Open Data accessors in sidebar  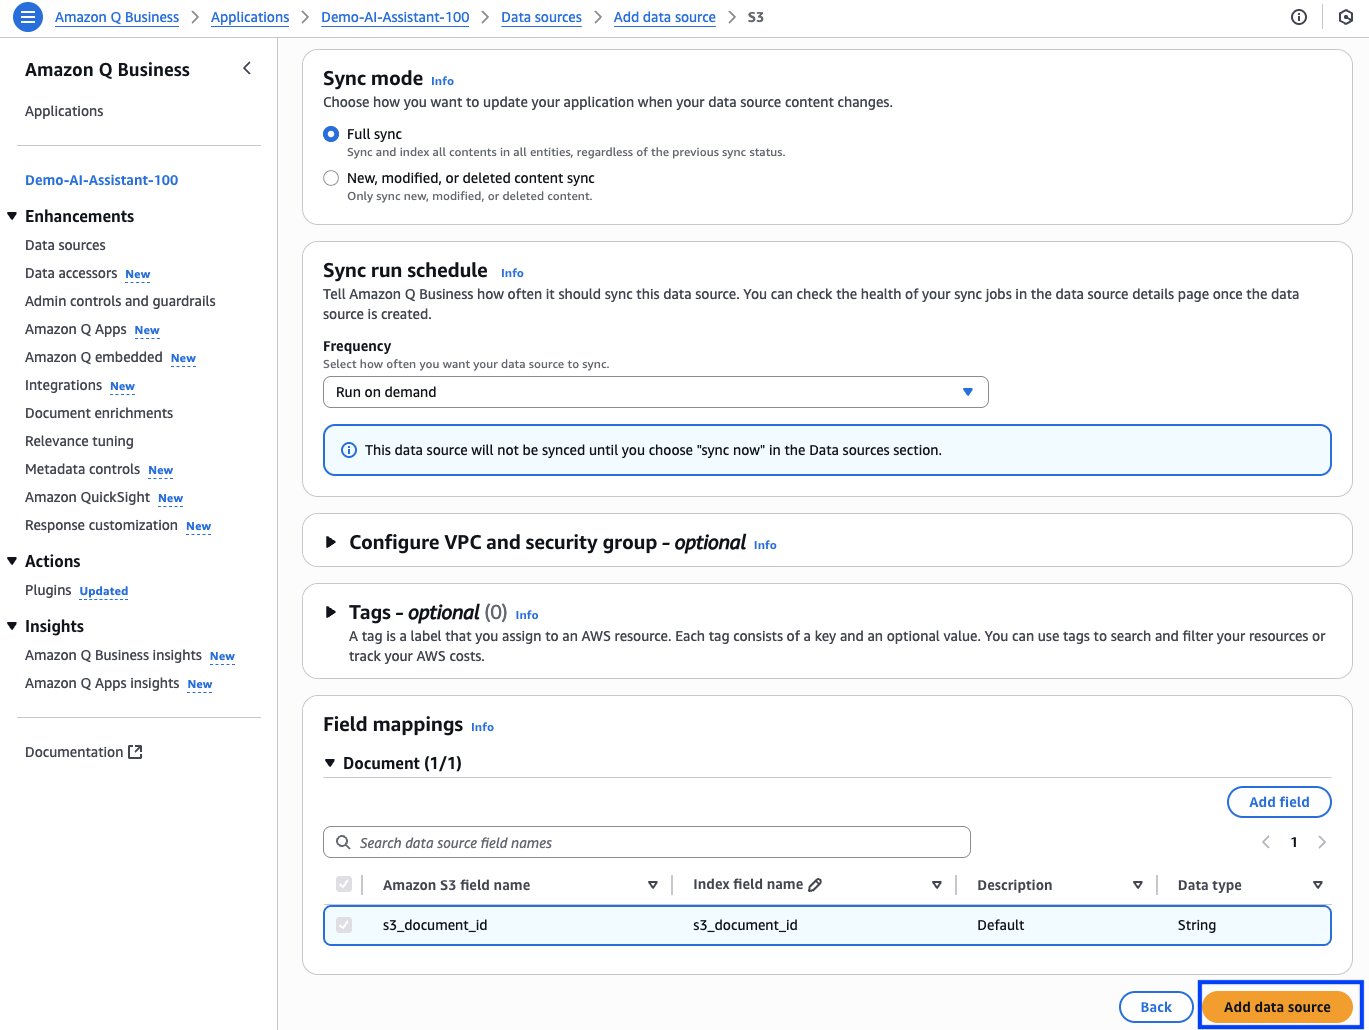(x=71, y=273)
